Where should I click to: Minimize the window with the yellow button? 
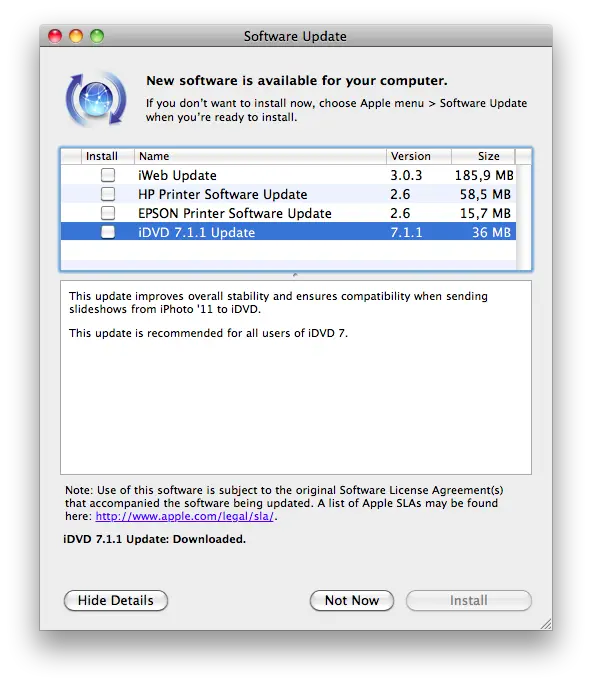[76, 36]
